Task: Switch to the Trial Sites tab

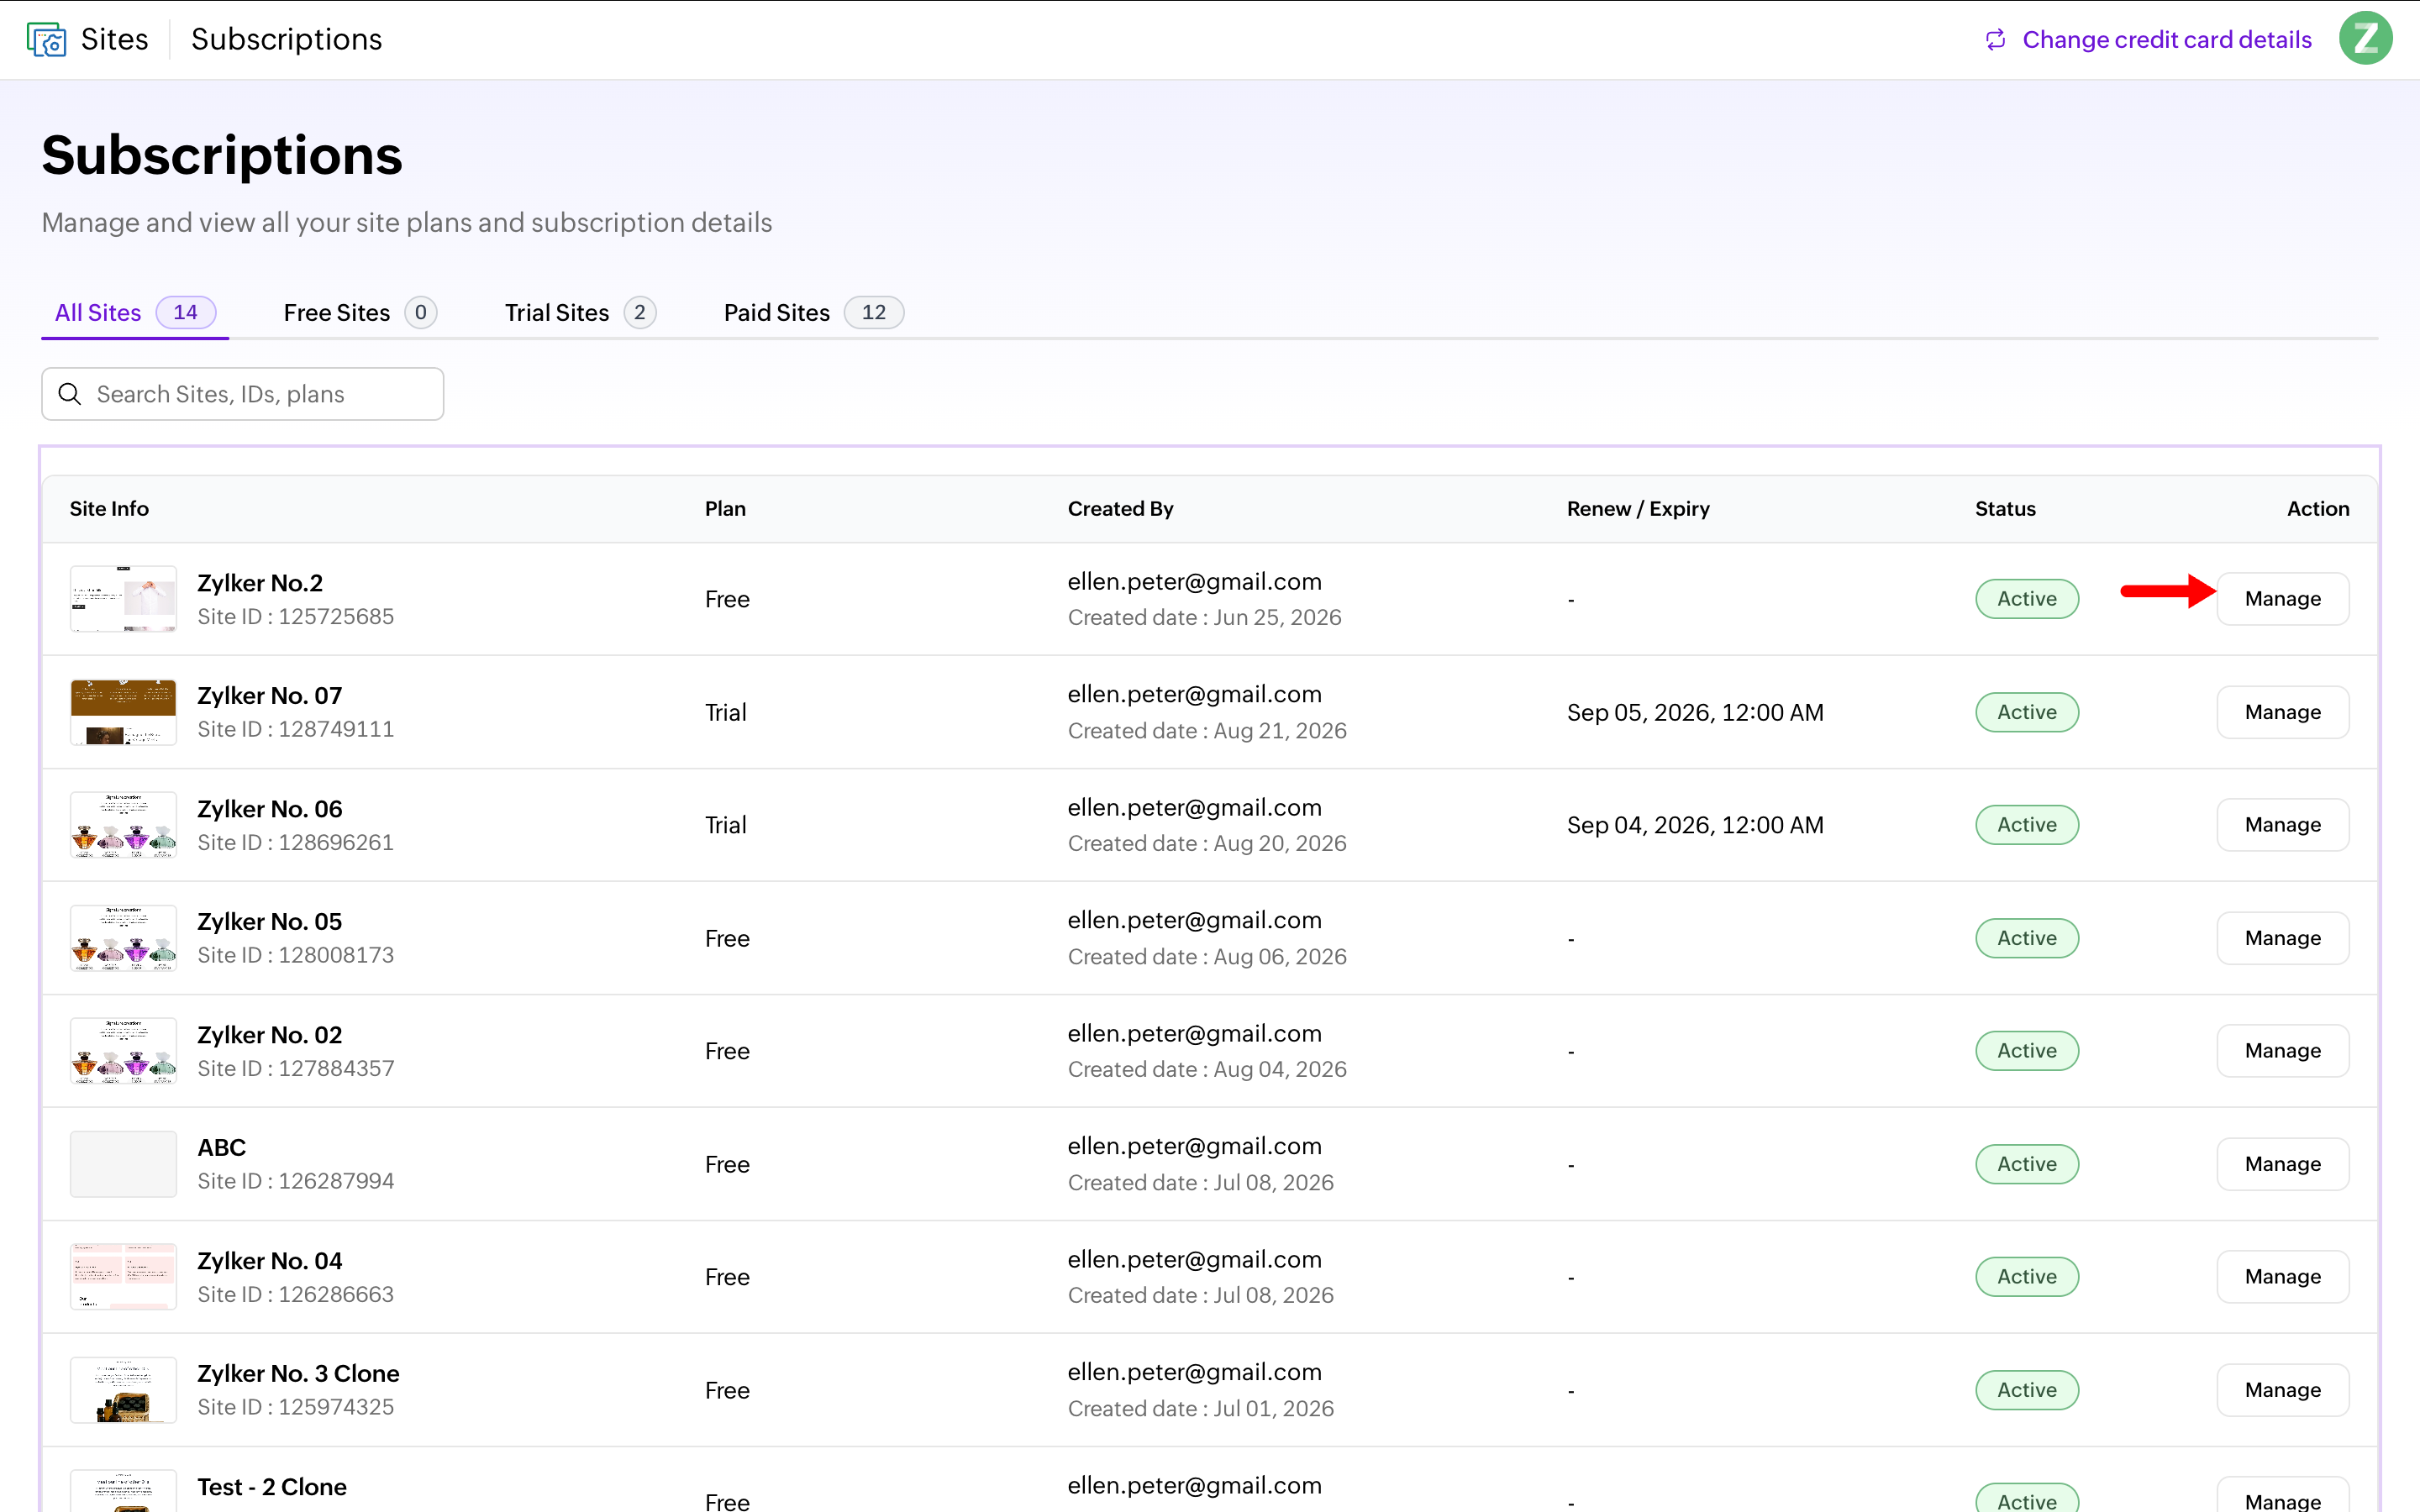Action: 580,313
